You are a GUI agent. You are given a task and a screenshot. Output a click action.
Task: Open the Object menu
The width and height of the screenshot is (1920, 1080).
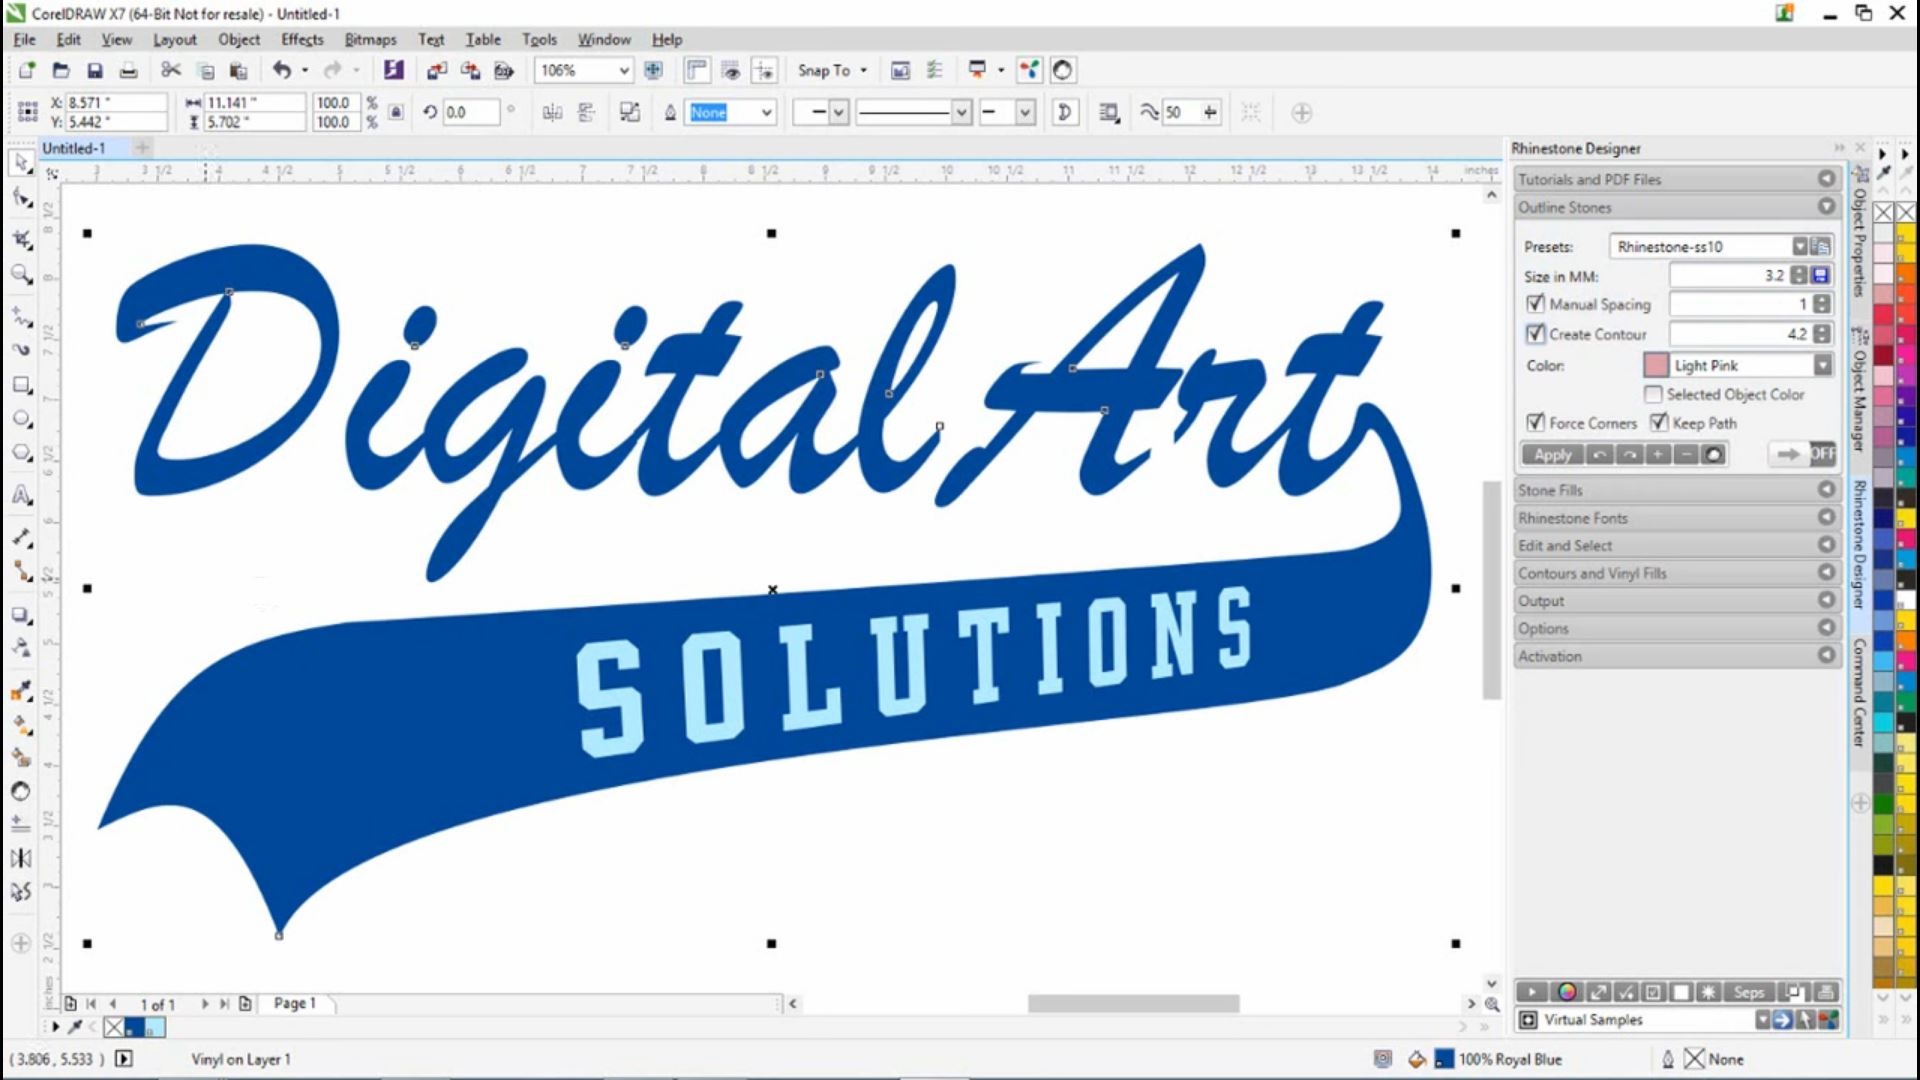[x=239, y=39]
